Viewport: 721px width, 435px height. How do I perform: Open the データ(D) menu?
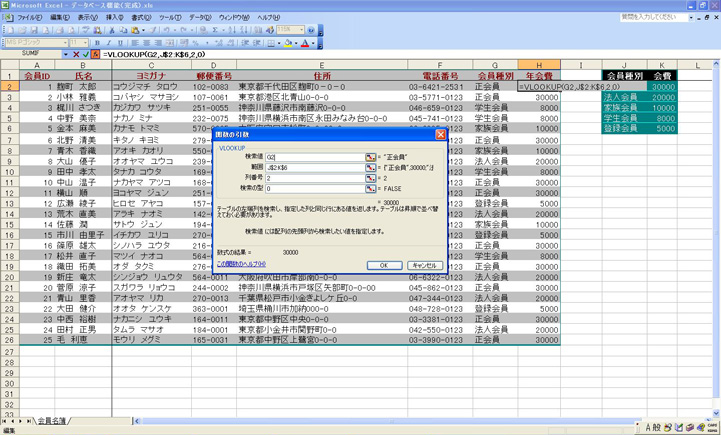coord(200,17)
